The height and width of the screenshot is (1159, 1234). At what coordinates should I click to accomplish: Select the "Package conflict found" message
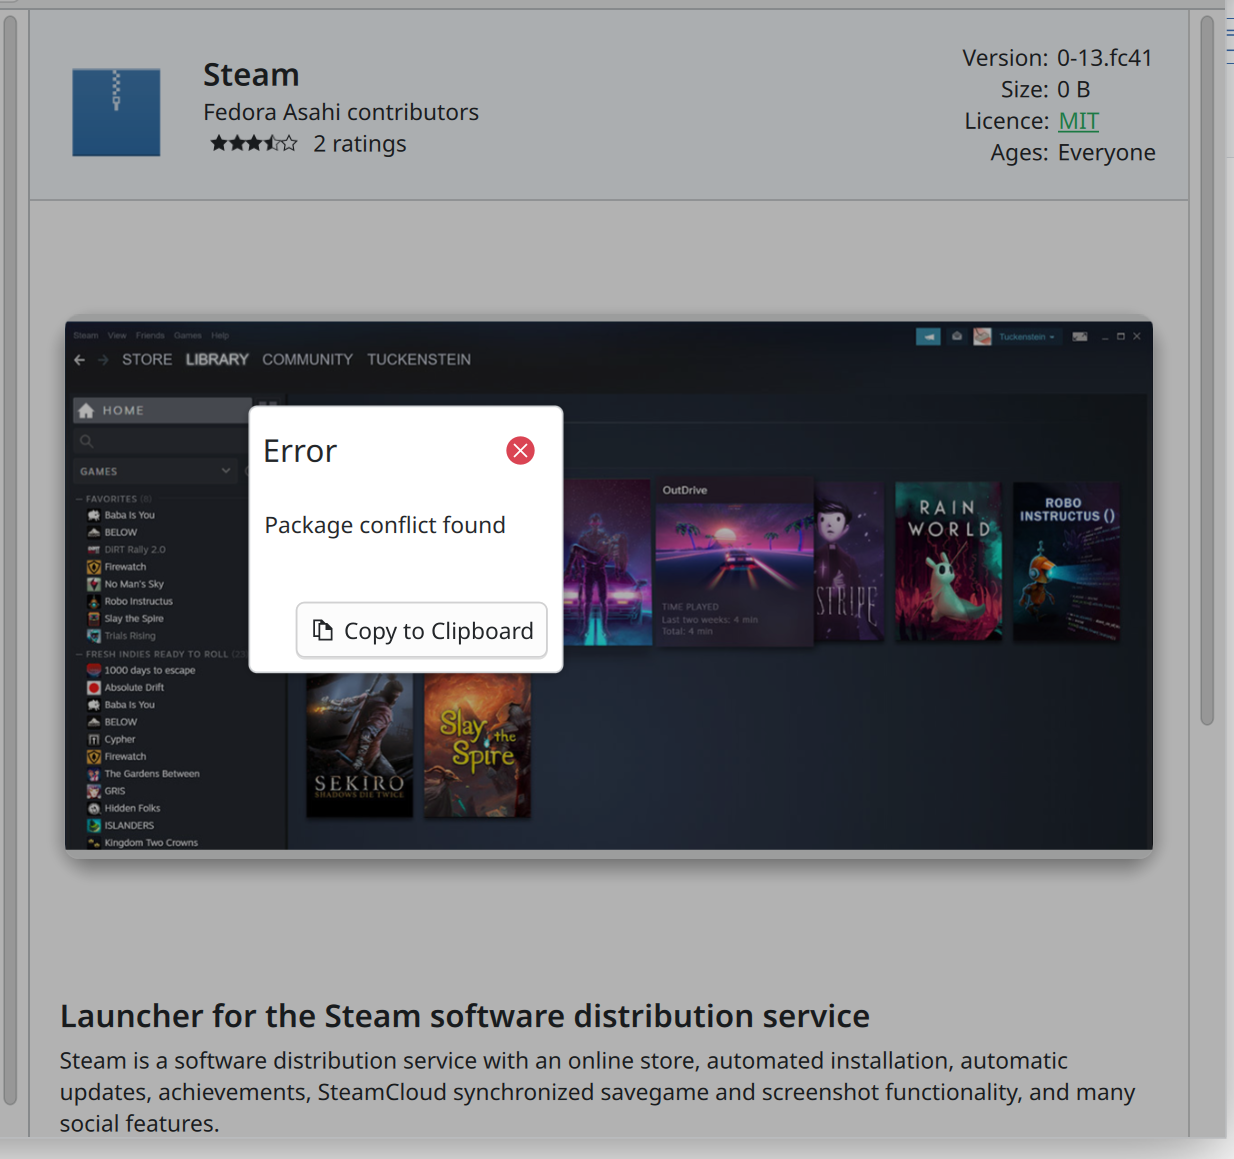pyautogui.click(x=385, y=525)
